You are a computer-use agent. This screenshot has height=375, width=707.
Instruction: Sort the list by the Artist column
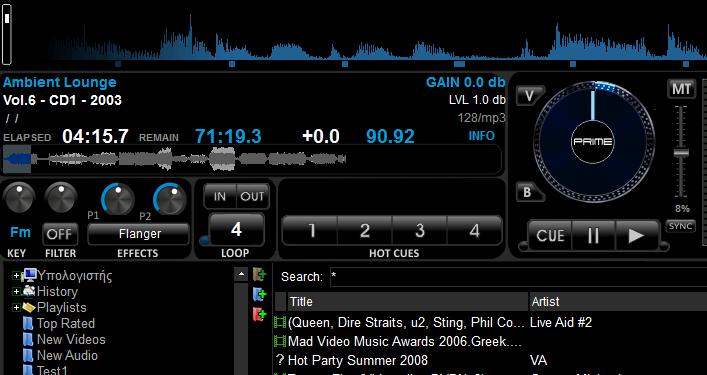click(x=618, y=302)
